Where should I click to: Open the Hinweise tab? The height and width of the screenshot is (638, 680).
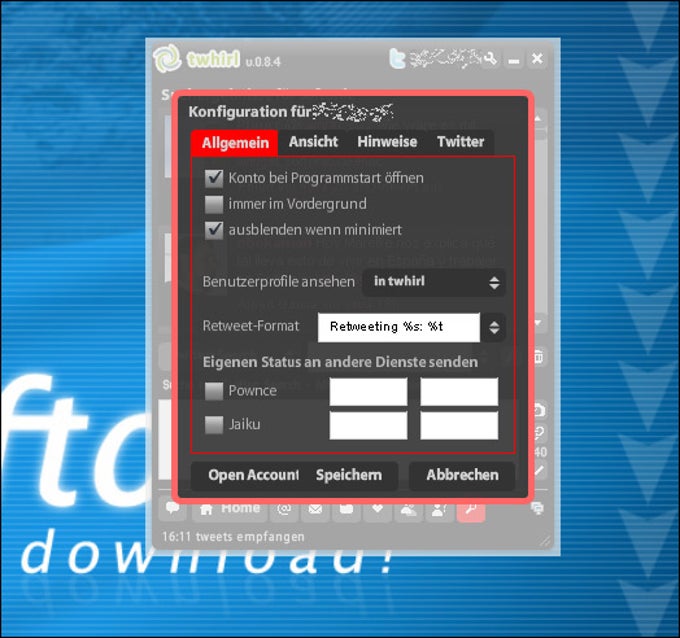pos(387,142)
